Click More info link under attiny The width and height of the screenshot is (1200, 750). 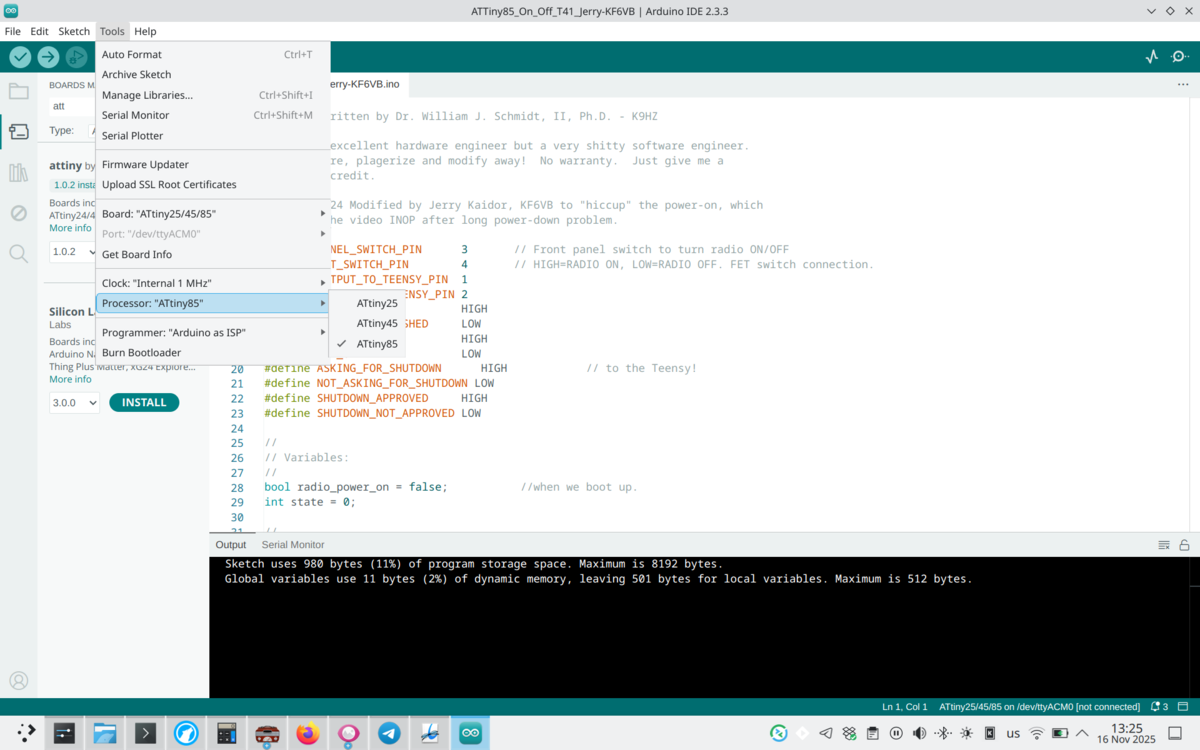(x=70, y=228)
